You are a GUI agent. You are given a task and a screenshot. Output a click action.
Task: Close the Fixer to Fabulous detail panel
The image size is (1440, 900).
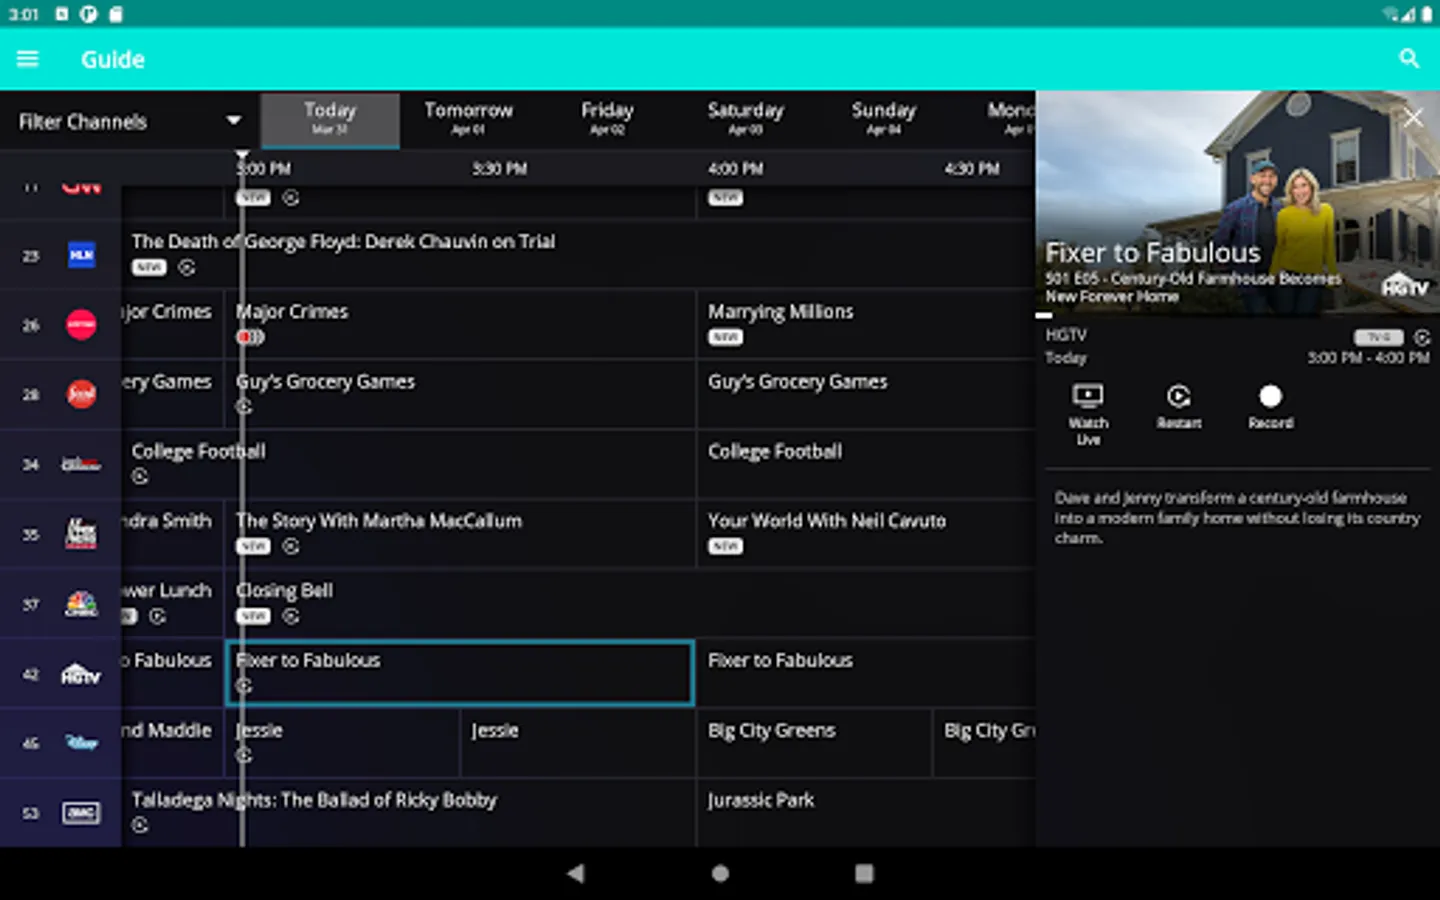point(1413,118)
